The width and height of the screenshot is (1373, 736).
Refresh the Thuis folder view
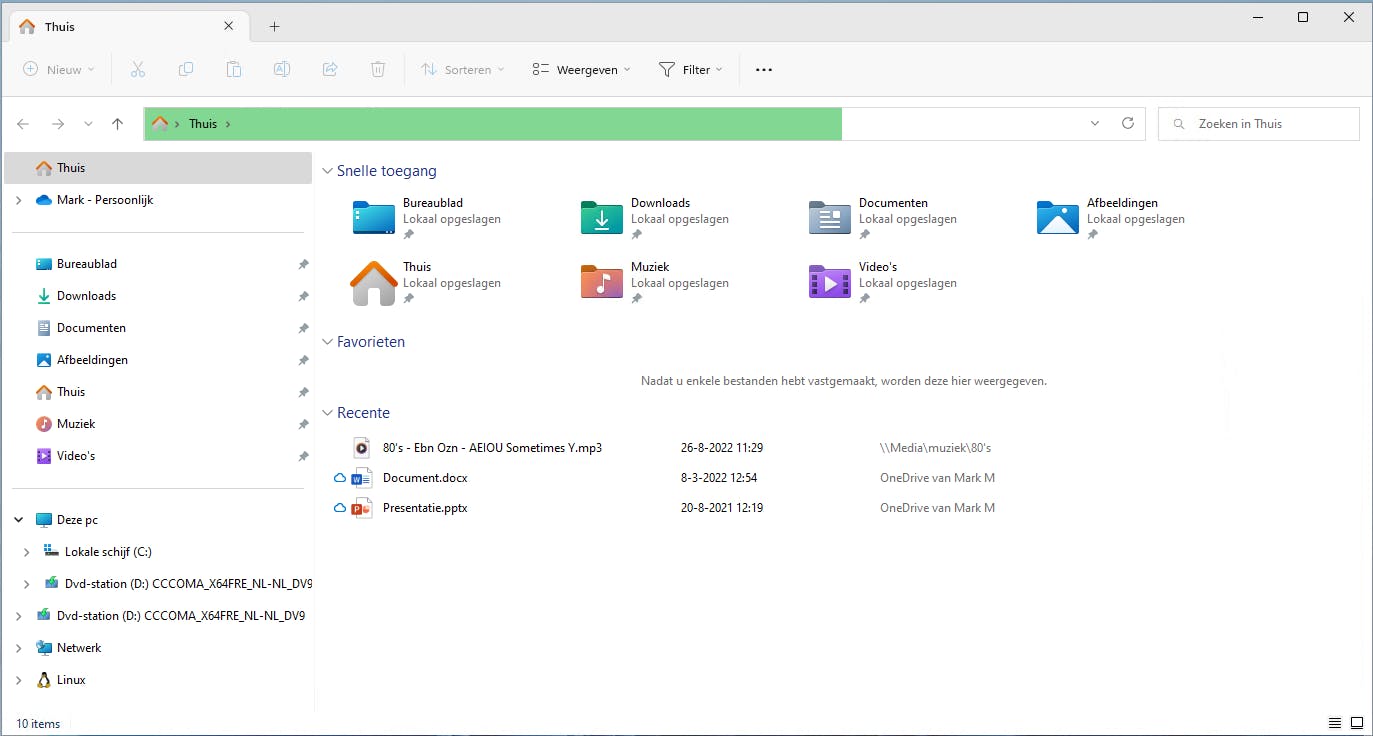pos(1128,123)
